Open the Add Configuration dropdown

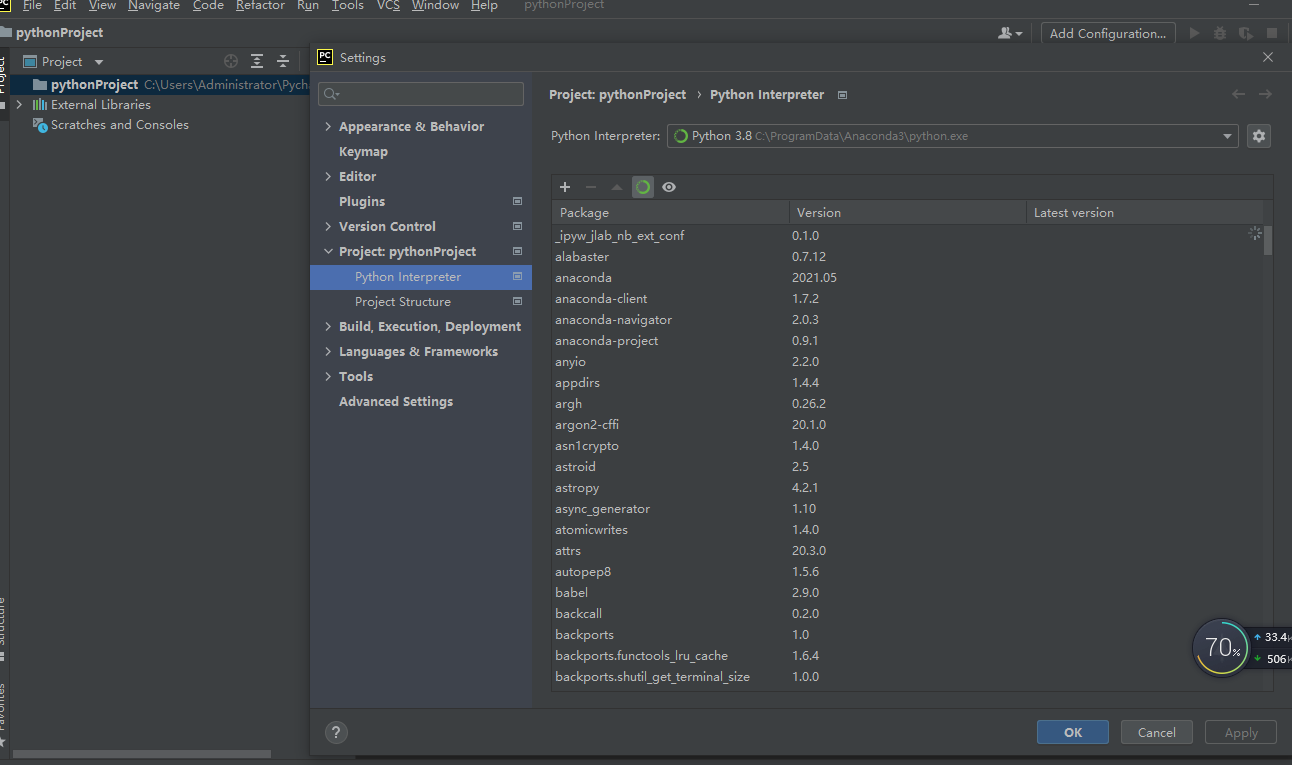(x=1107, y=33)
